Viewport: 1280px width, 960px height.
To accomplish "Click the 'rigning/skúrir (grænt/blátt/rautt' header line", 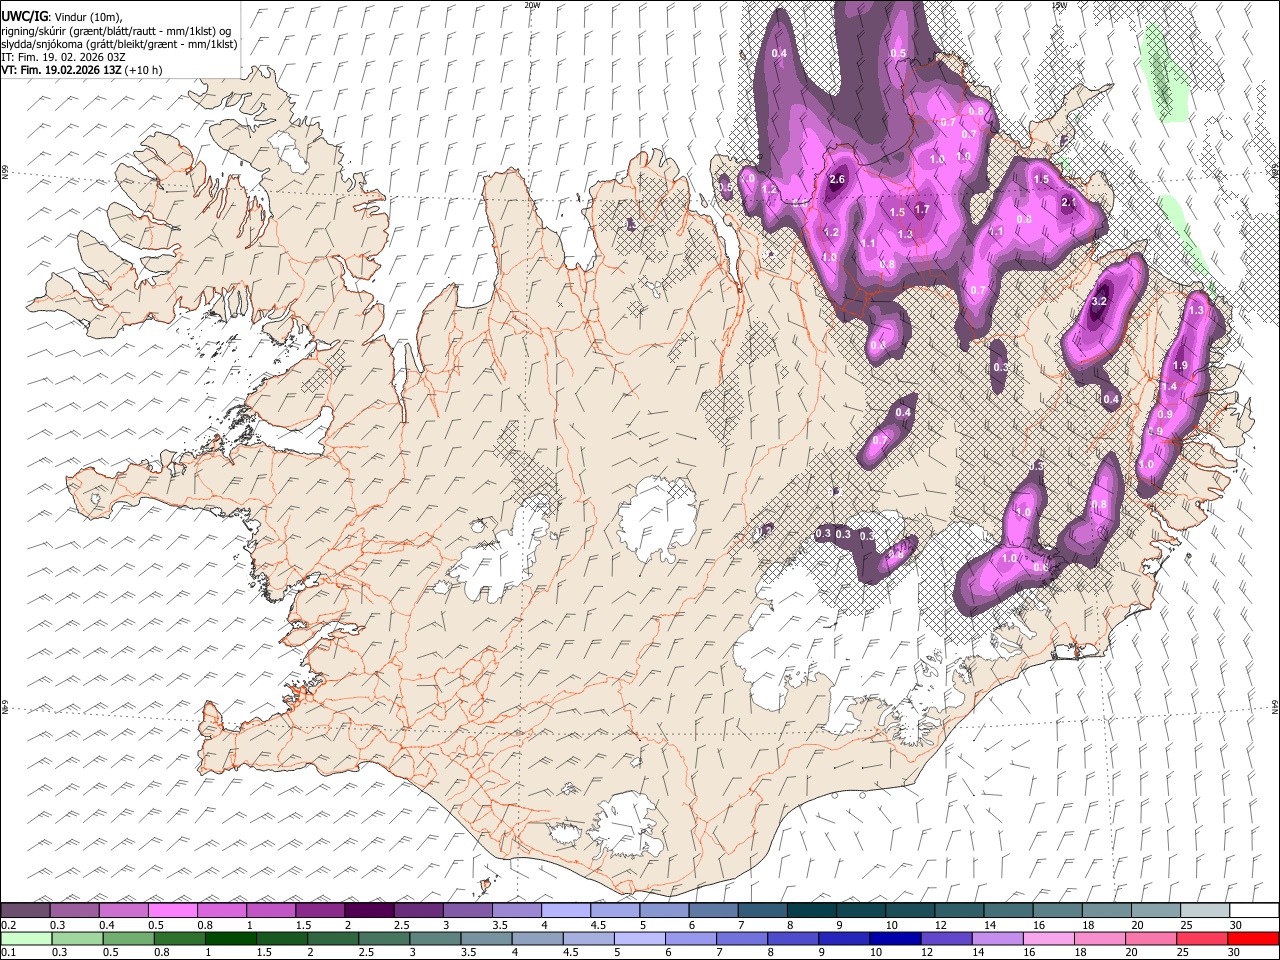I will [x=117, y=31].
